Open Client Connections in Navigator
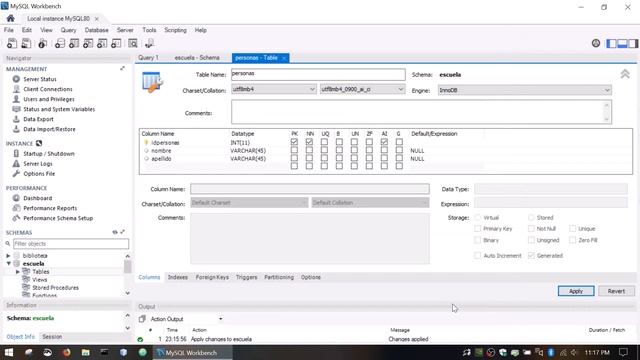Screen dimensions: 640x360 point(48,89)
